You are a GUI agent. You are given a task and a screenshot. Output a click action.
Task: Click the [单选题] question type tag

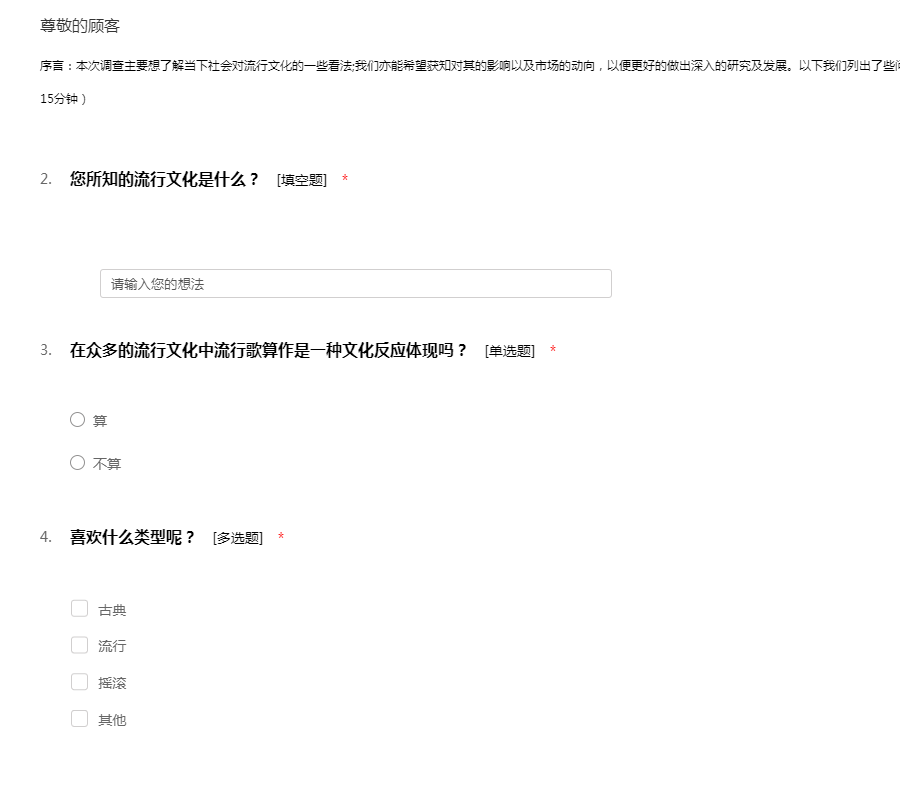510,351
